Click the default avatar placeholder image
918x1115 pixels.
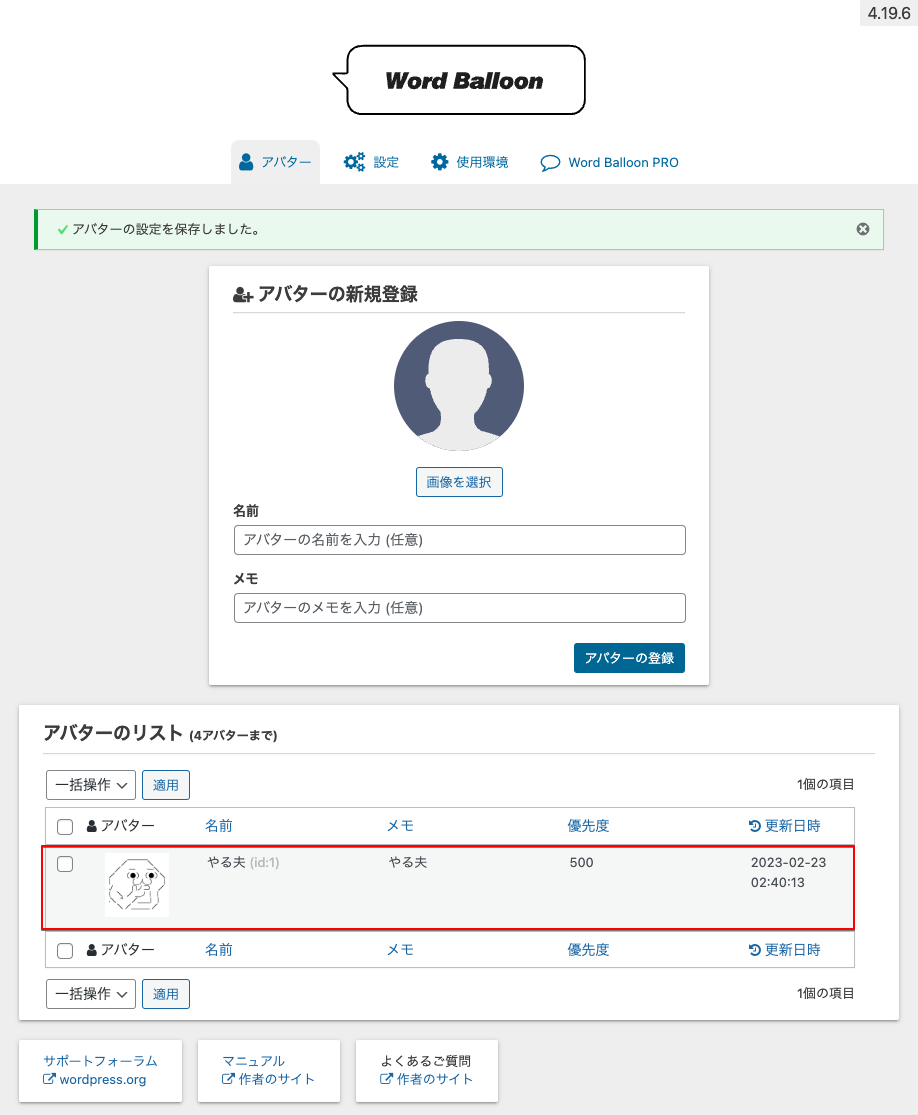click(x=459, y=385)
